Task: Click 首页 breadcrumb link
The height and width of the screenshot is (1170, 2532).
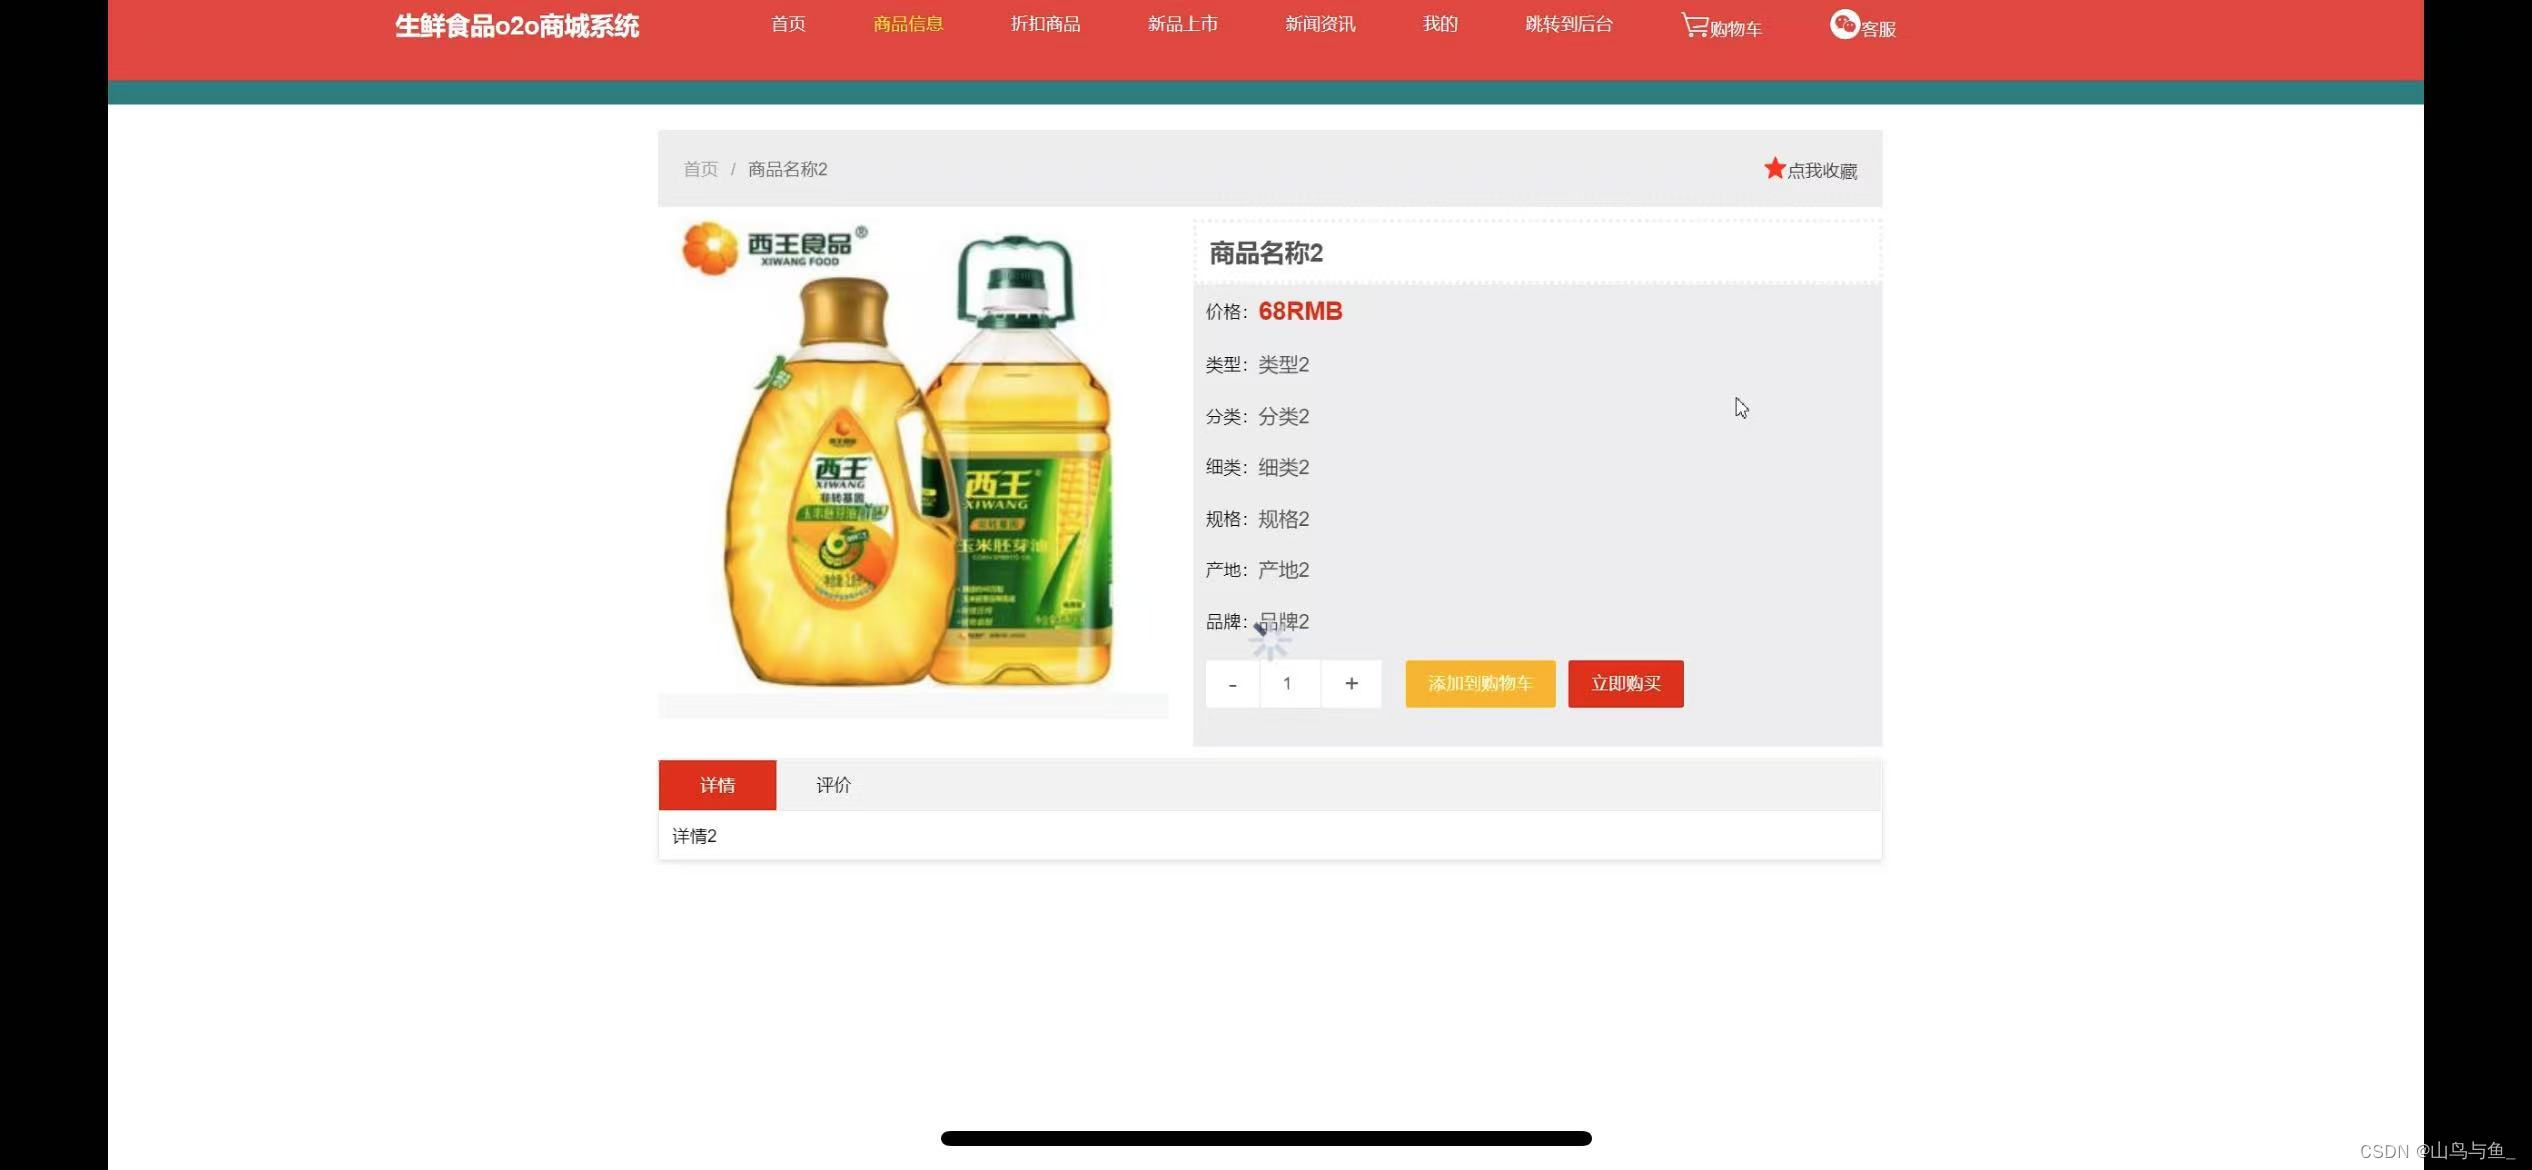Action: click(700, 169)
